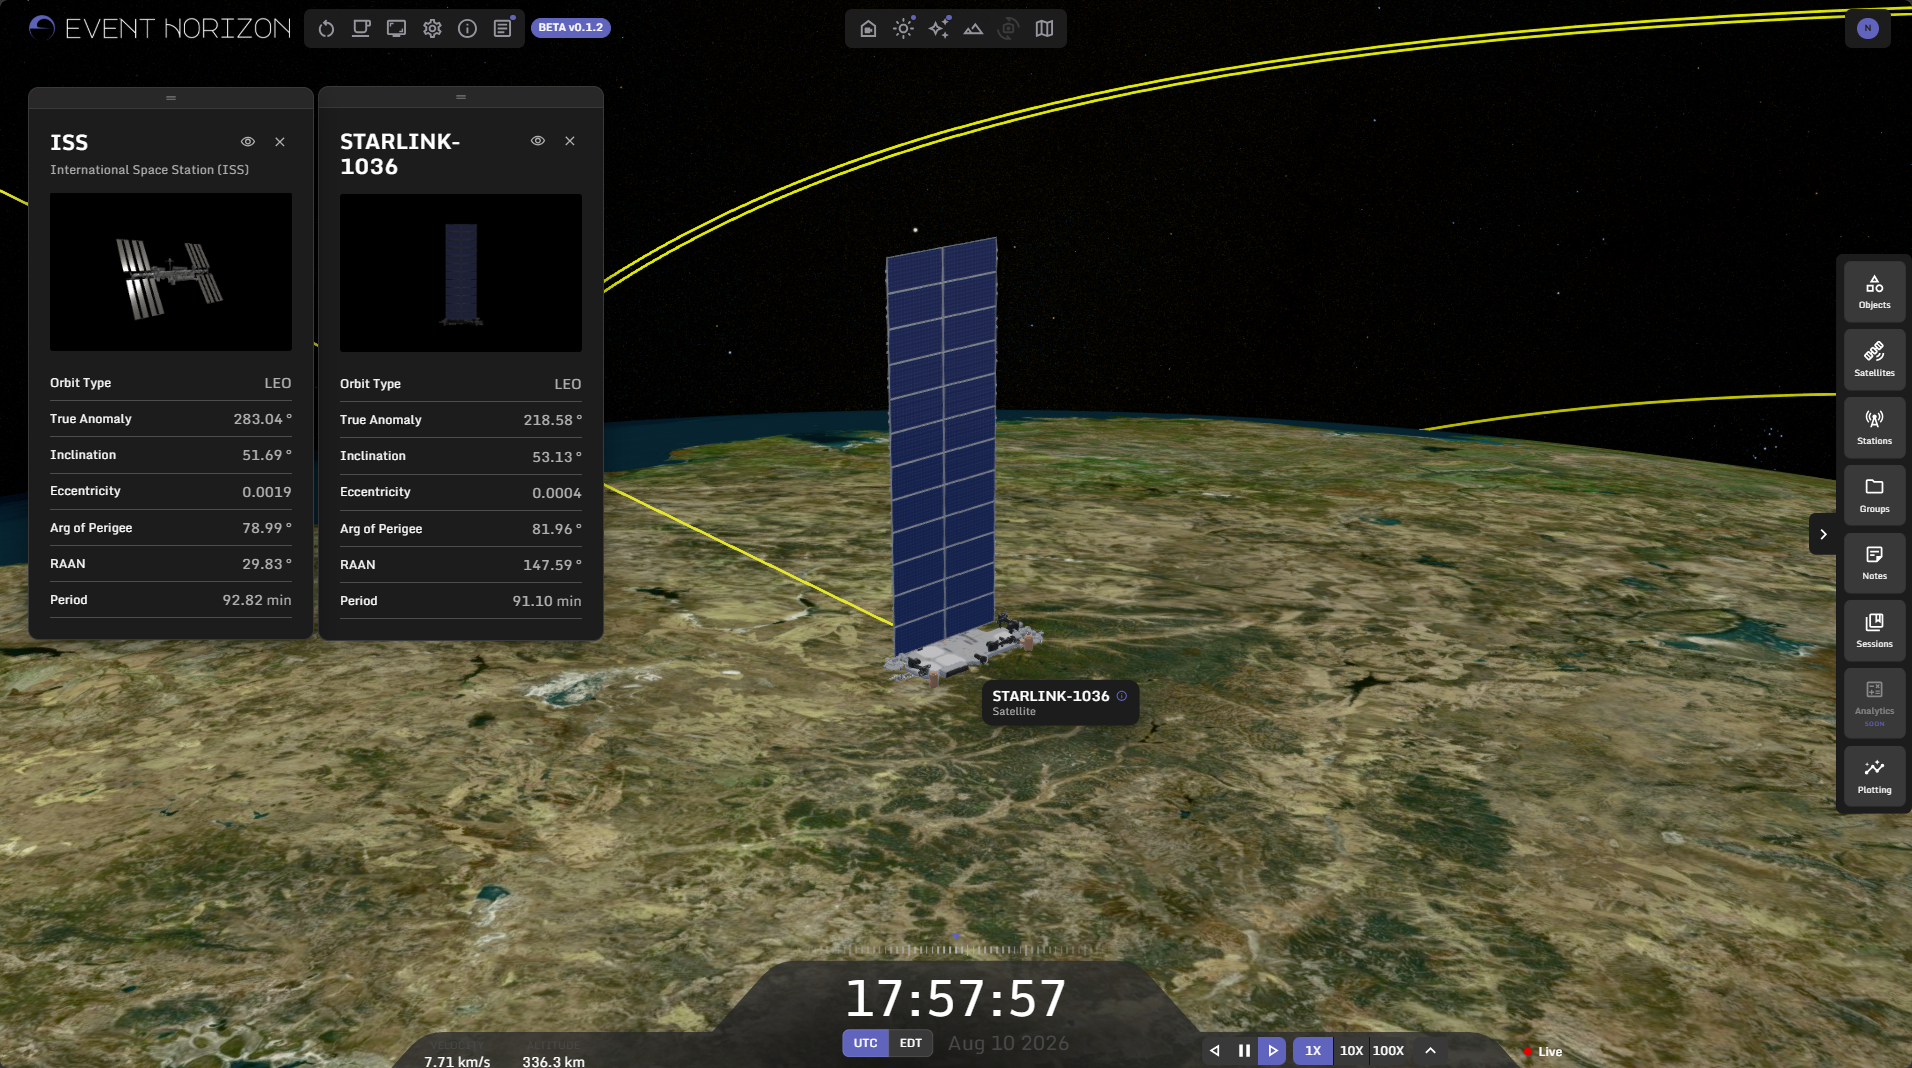Open the news/changelog document icon

click(503, 29)
